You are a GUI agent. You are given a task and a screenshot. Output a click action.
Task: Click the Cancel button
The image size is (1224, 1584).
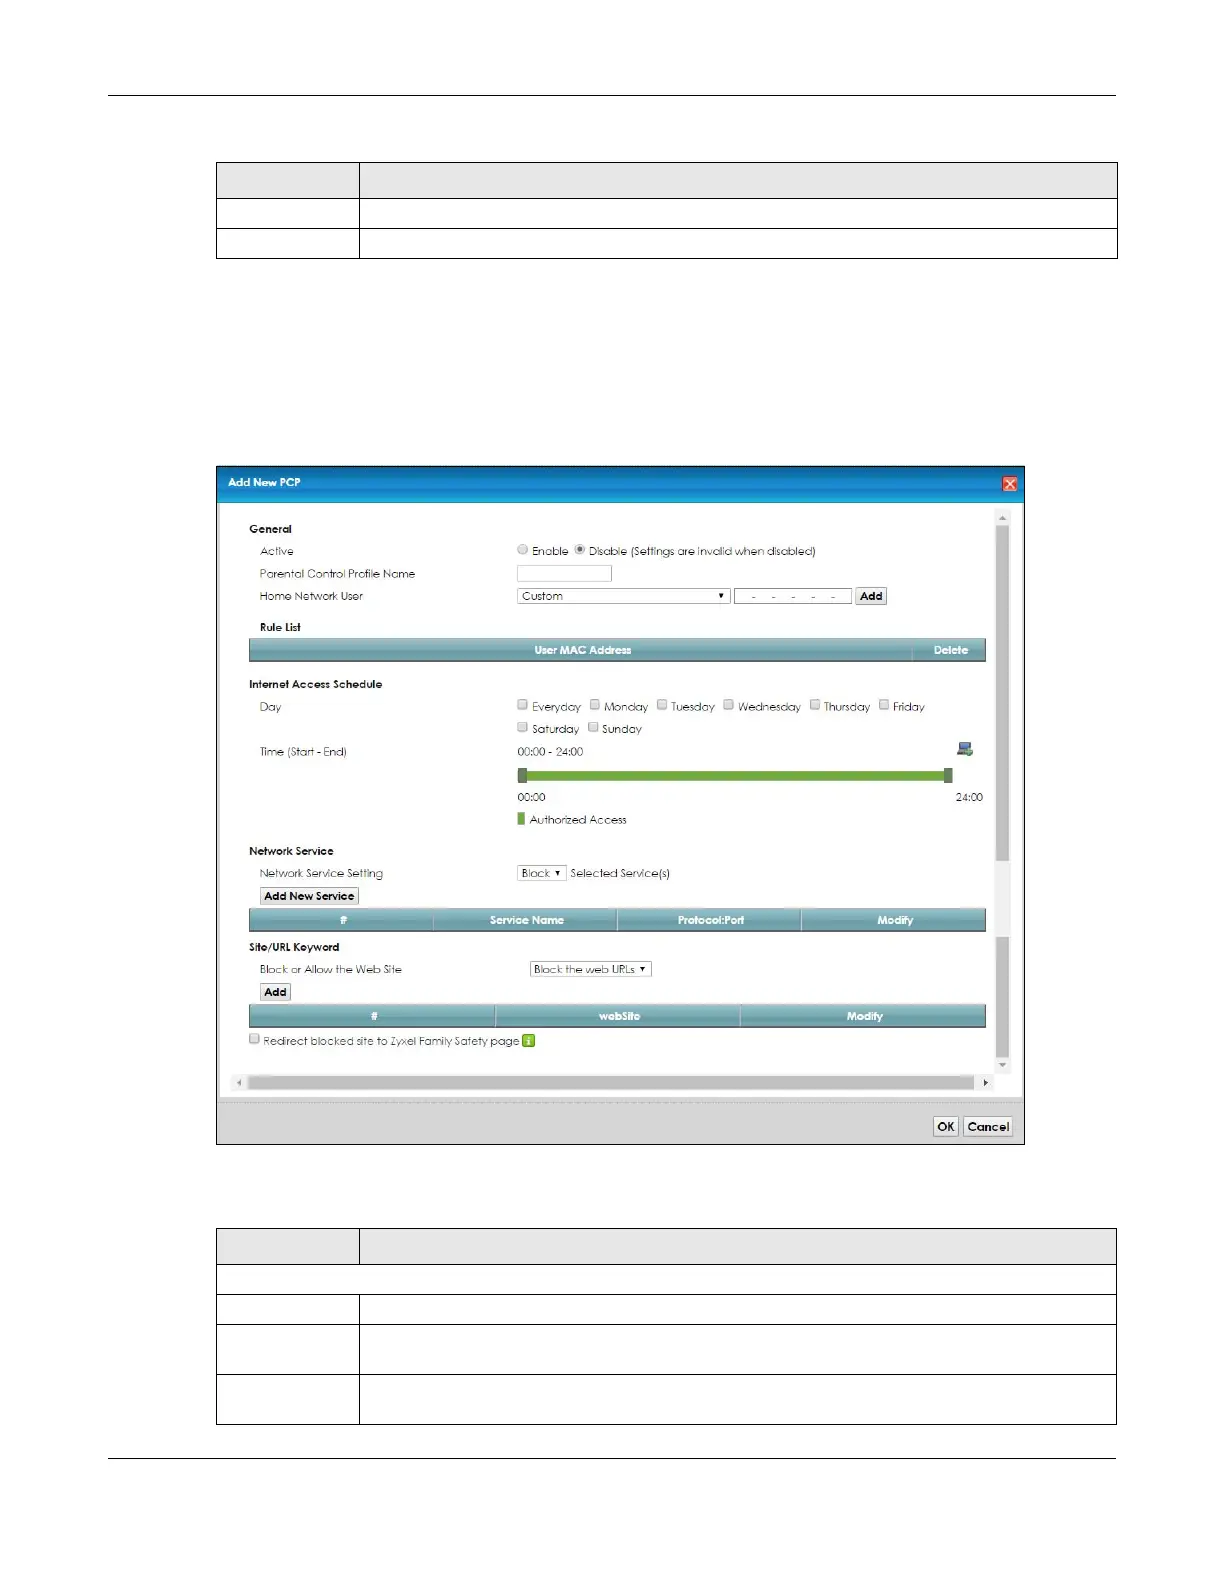[x=988, y=1127]
